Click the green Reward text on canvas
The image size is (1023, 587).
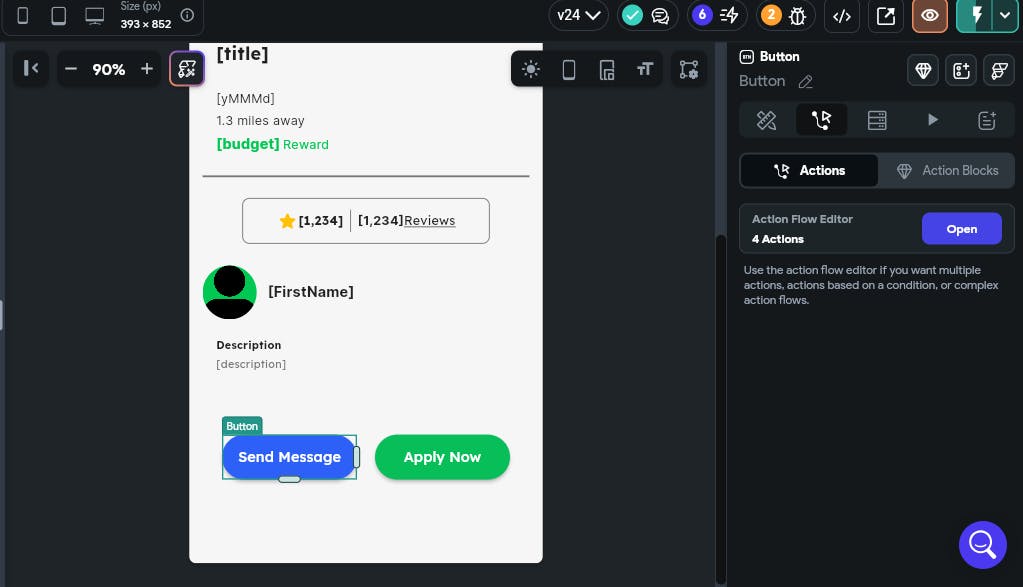pos(305,145)
